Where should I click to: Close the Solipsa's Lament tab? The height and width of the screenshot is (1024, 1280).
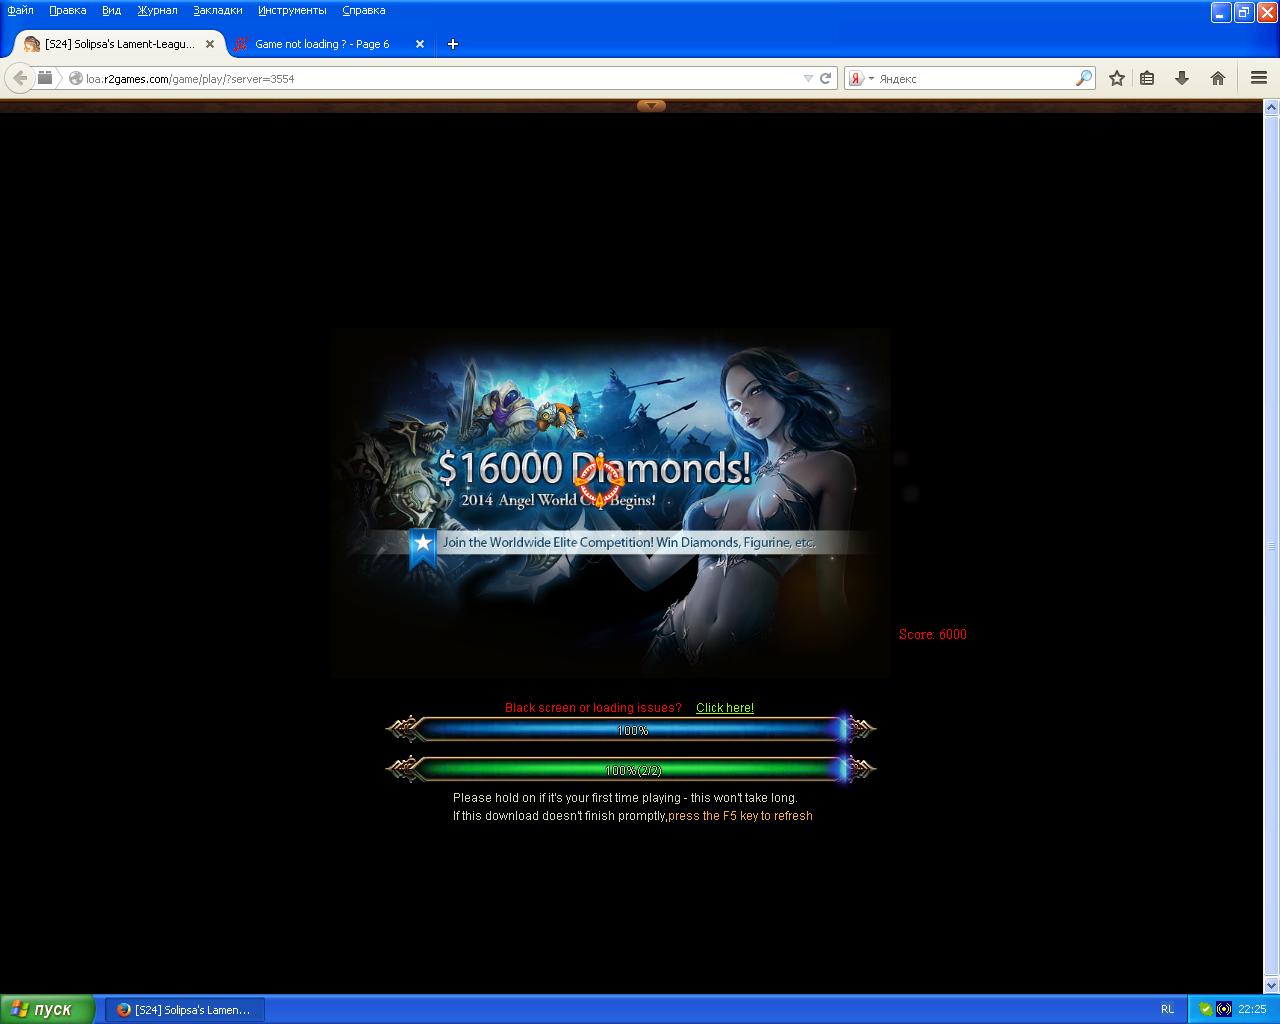point(210,44)
